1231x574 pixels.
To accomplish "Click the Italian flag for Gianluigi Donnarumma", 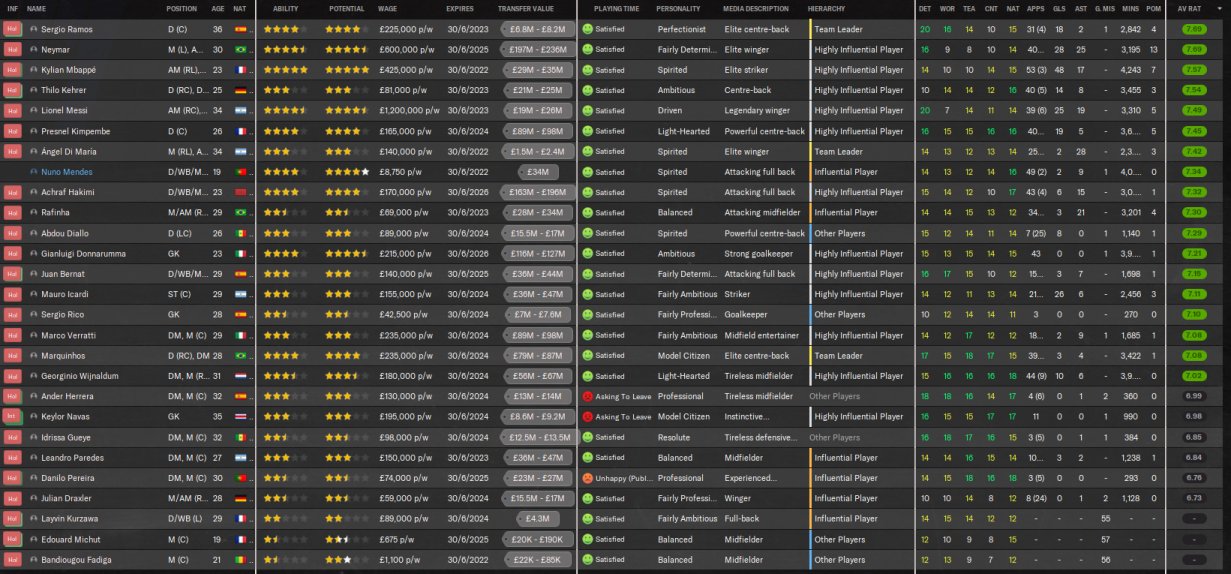I will click(240, 253).
